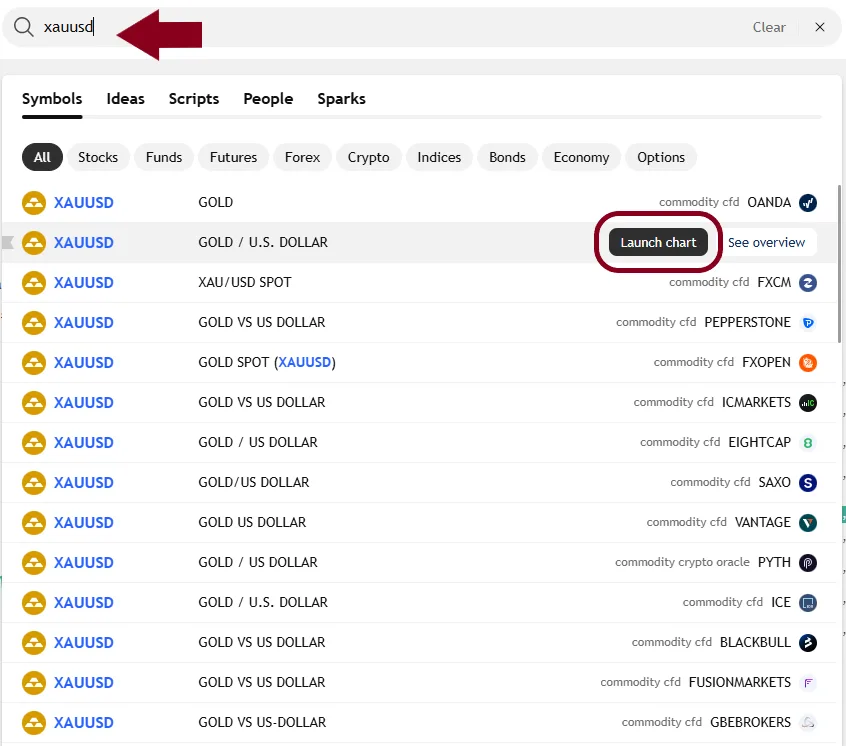Viewport: 846px width, 746px height.
Task: Filter results by Forex
Action: pyautogui.click(x=302, y=157)
